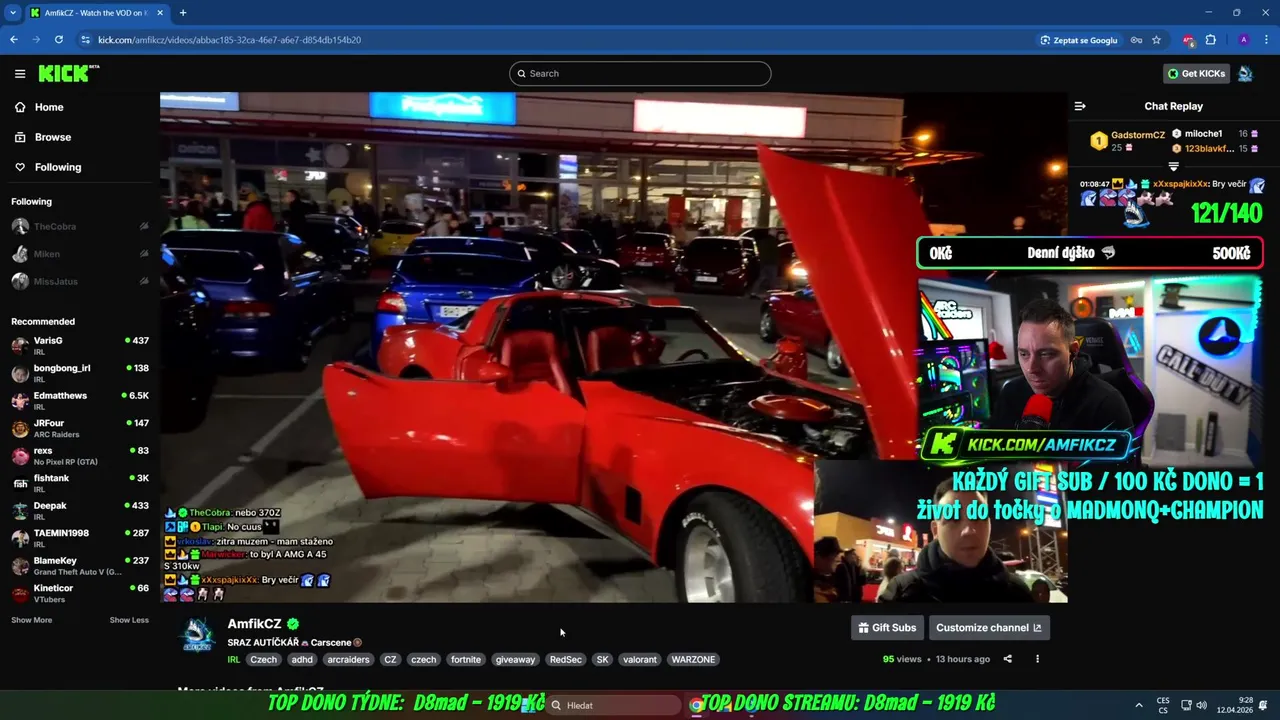Open Kineticor recommended channel

80,593
